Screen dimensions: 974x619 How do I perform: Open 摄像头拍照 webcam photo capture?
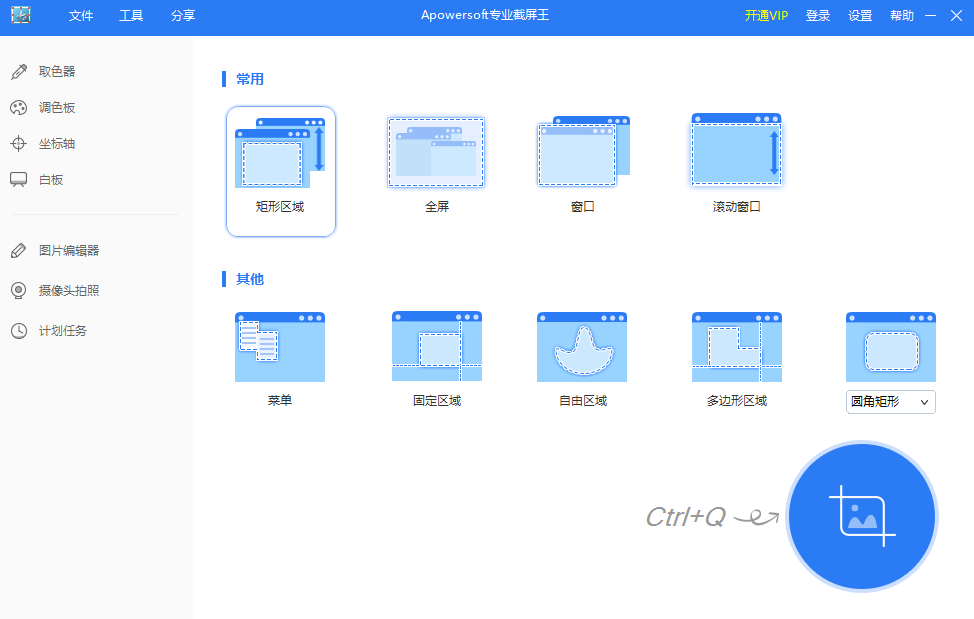point(70,290)
